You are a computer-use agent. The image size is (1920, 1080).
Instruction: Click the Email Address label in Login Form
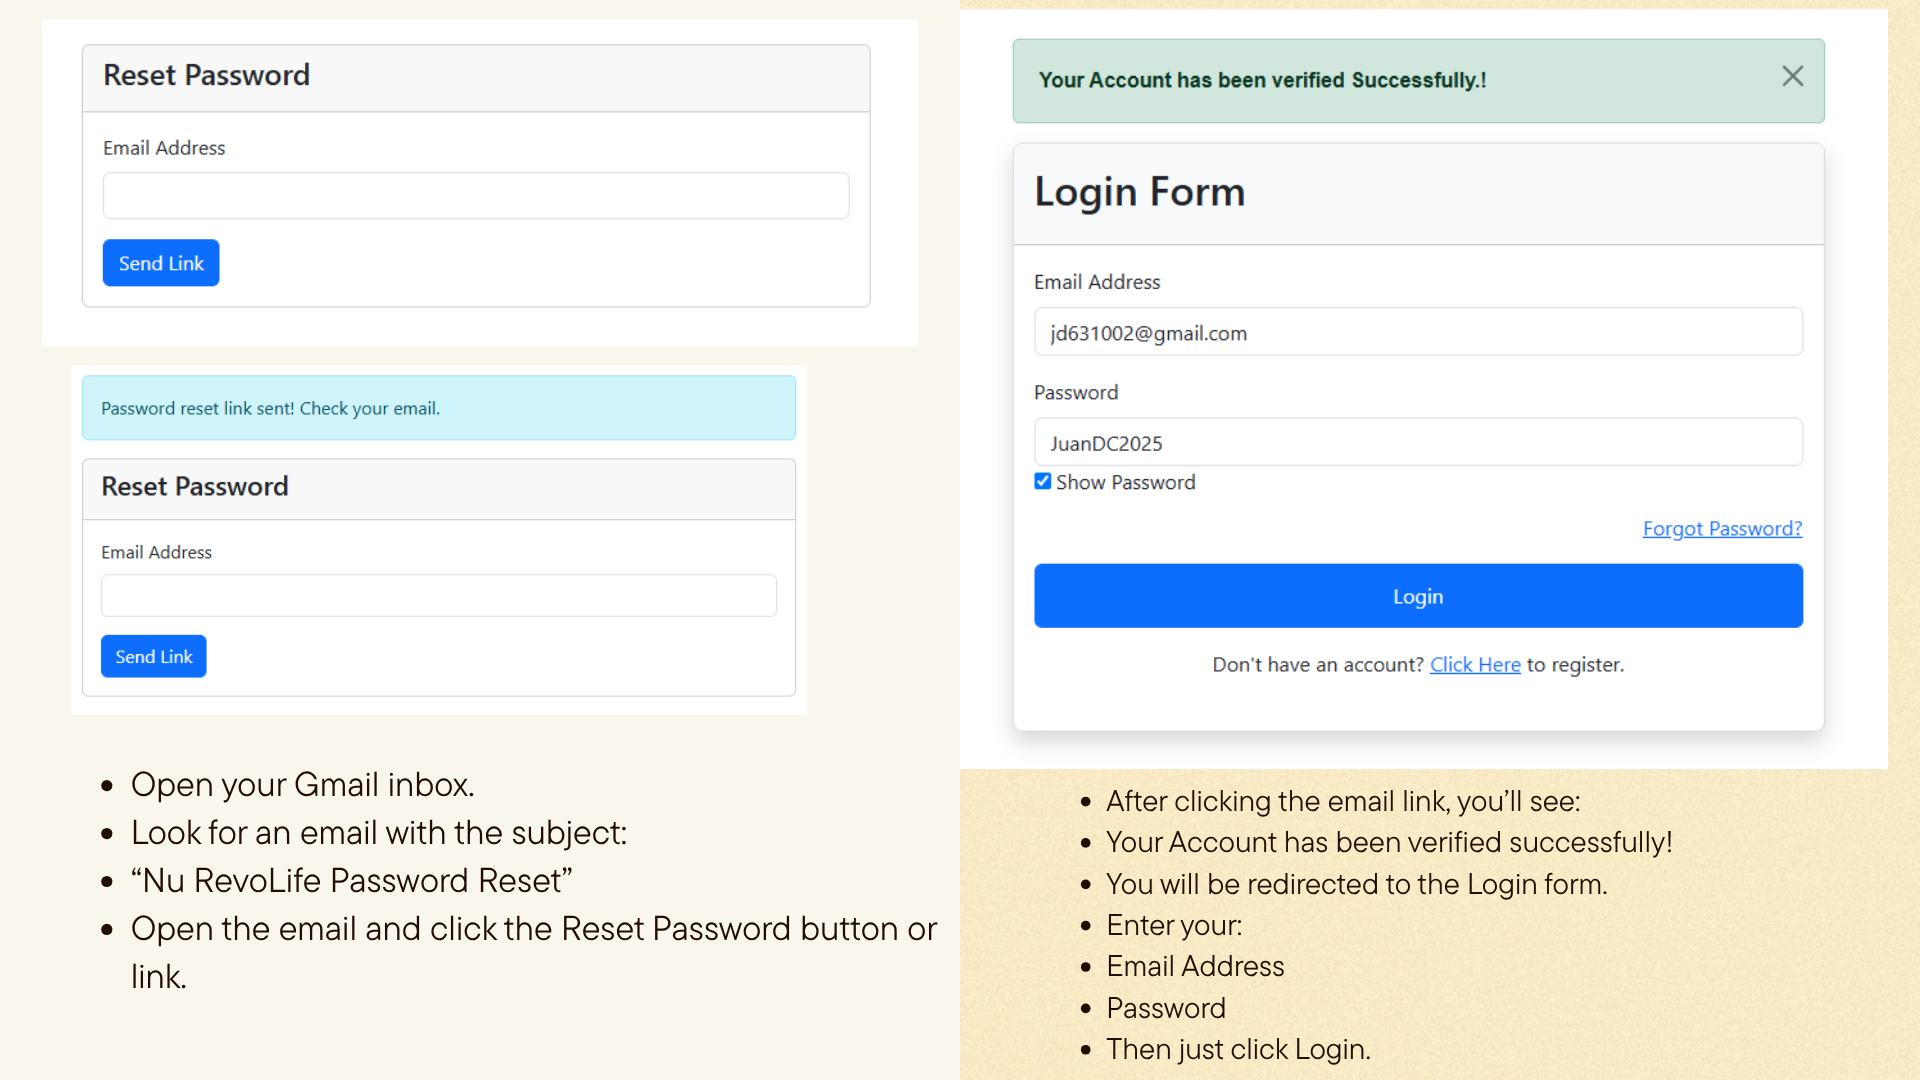click(x=1097, y=282)
